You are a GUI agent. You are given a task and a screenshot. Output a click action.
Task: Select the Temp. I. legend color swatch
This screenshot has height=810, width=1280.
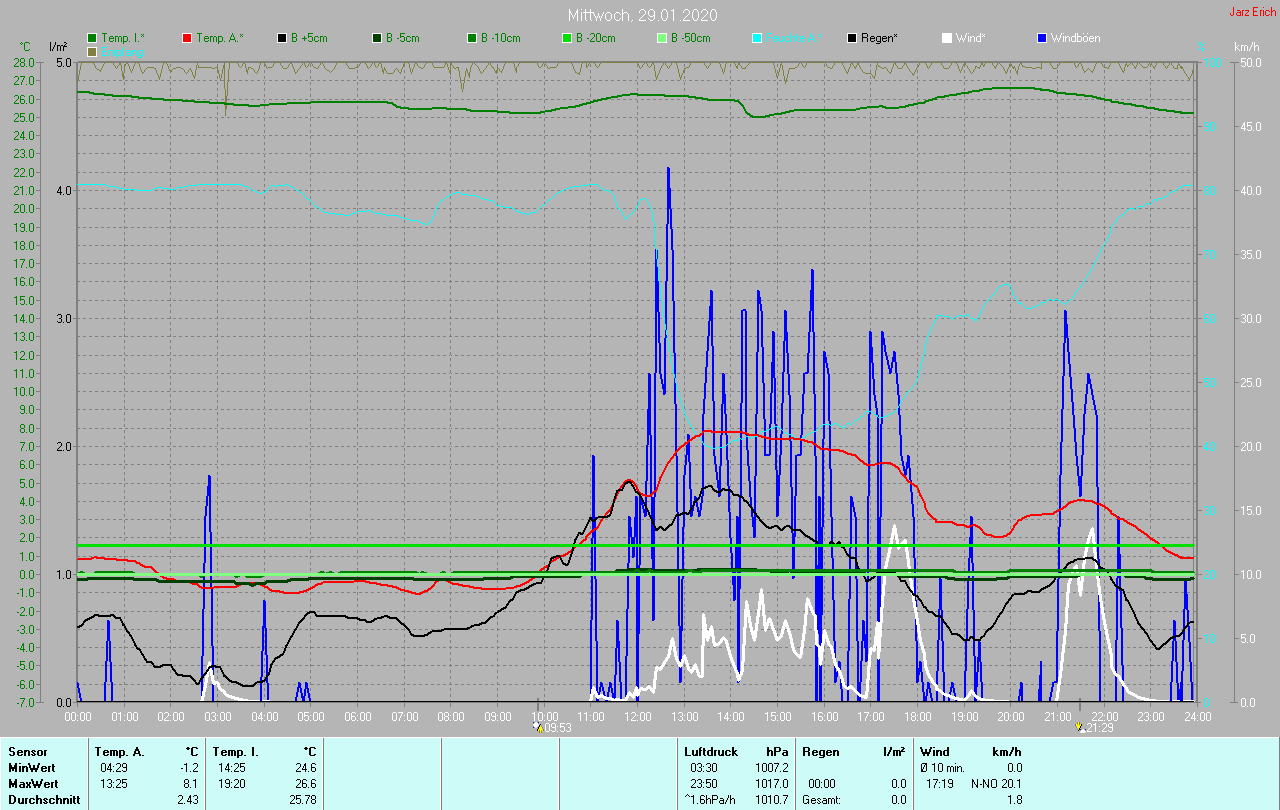tap(92, 38)
